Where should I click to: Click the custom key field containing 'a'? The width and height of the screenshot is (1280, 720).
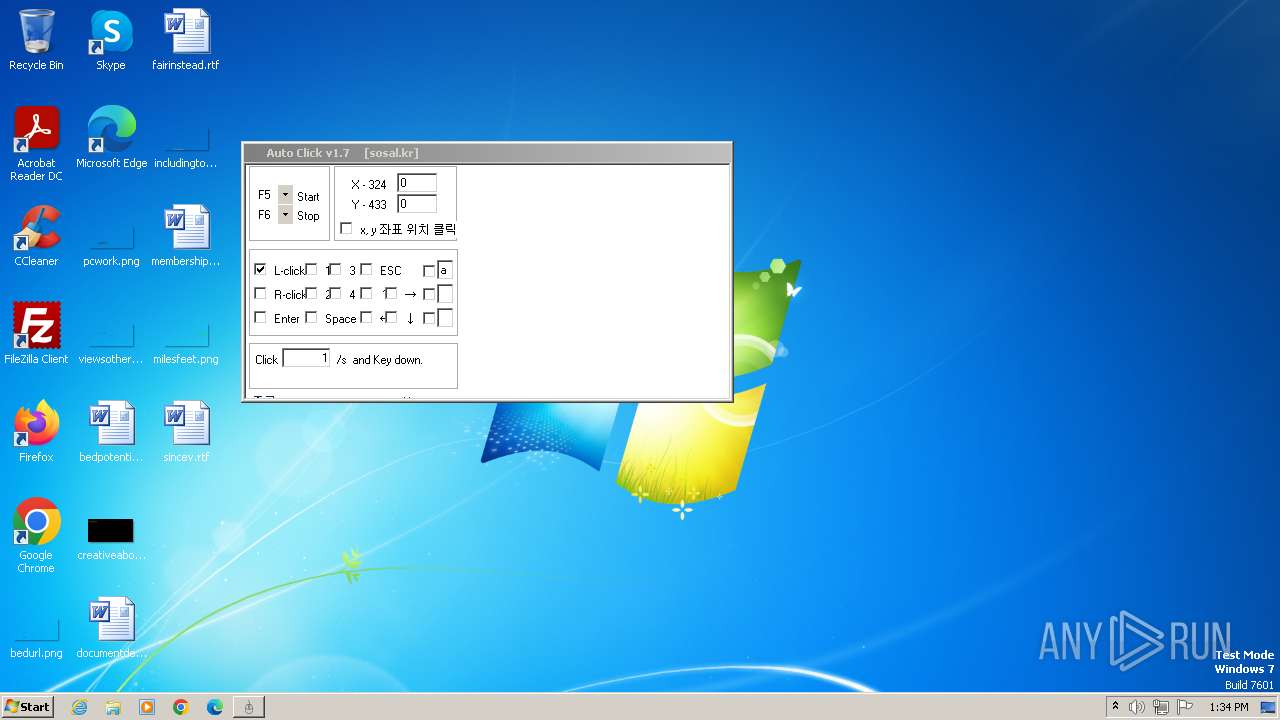445,270
